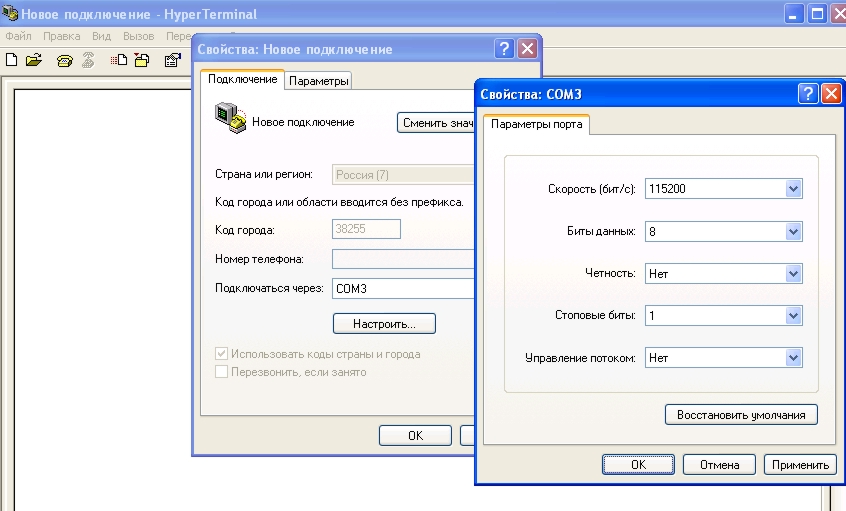Click the Страна или регион combo box
The height and width of the screenshot is (511, 846).
403,175
